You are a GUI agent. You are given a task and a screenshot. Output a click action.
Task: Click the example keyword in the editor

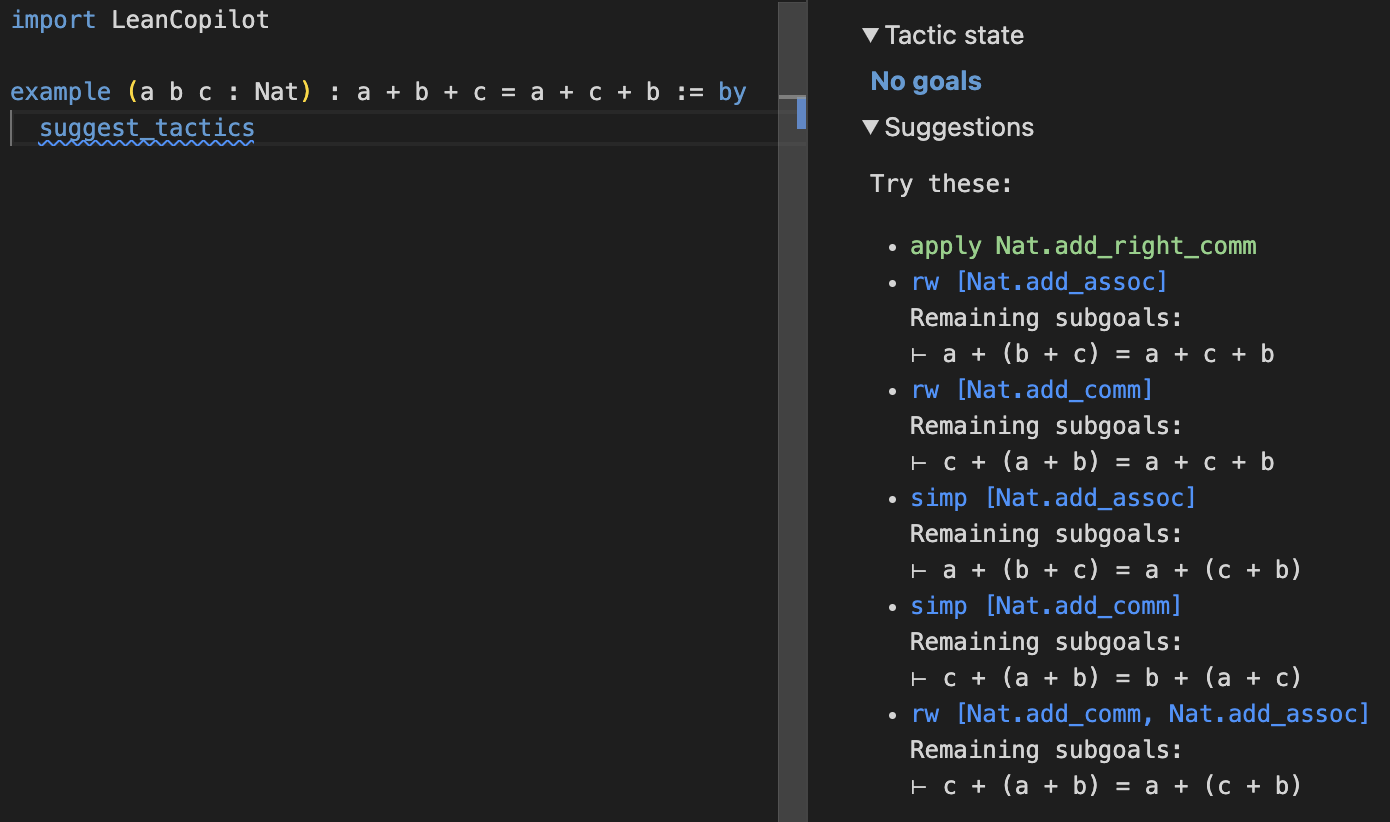pyautogui.click(x=60, y=91)
